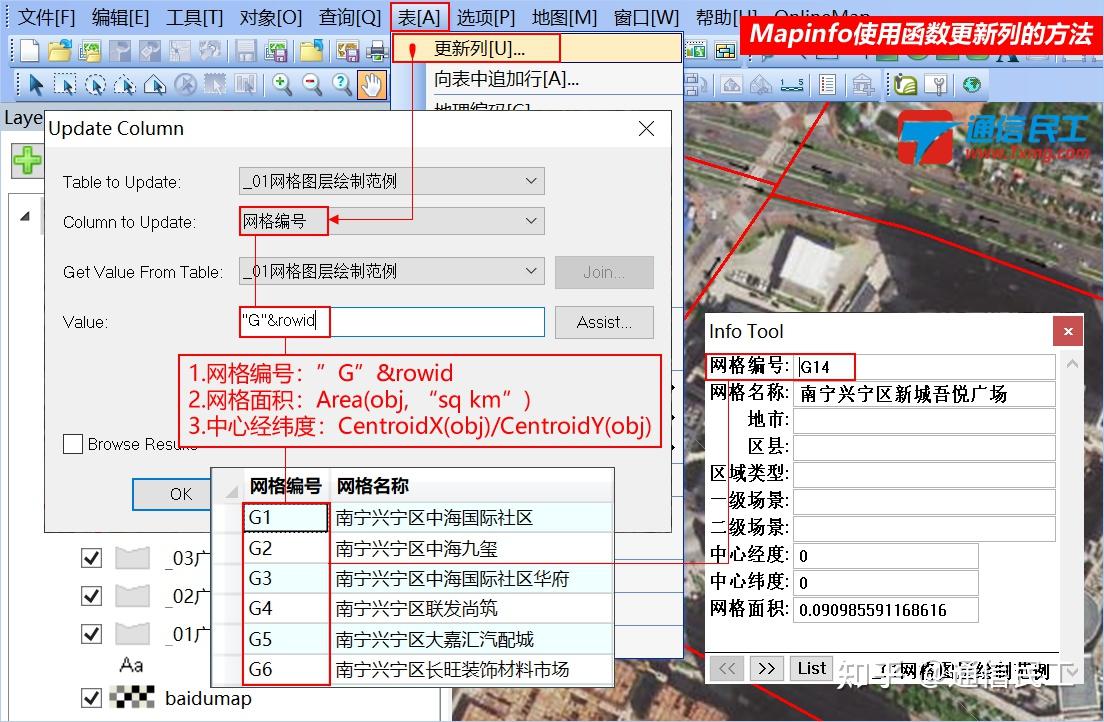Click the ruler scale tool icon

coord(792,85)
